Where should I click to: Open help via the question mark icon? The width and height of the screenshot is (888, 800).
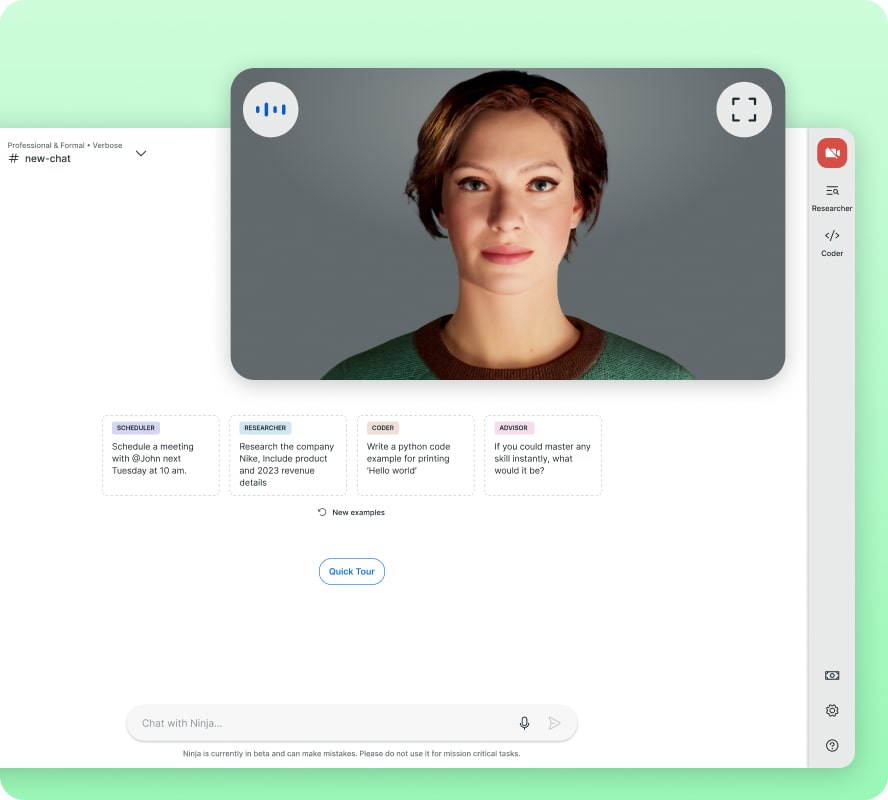[x=832, y=745]
